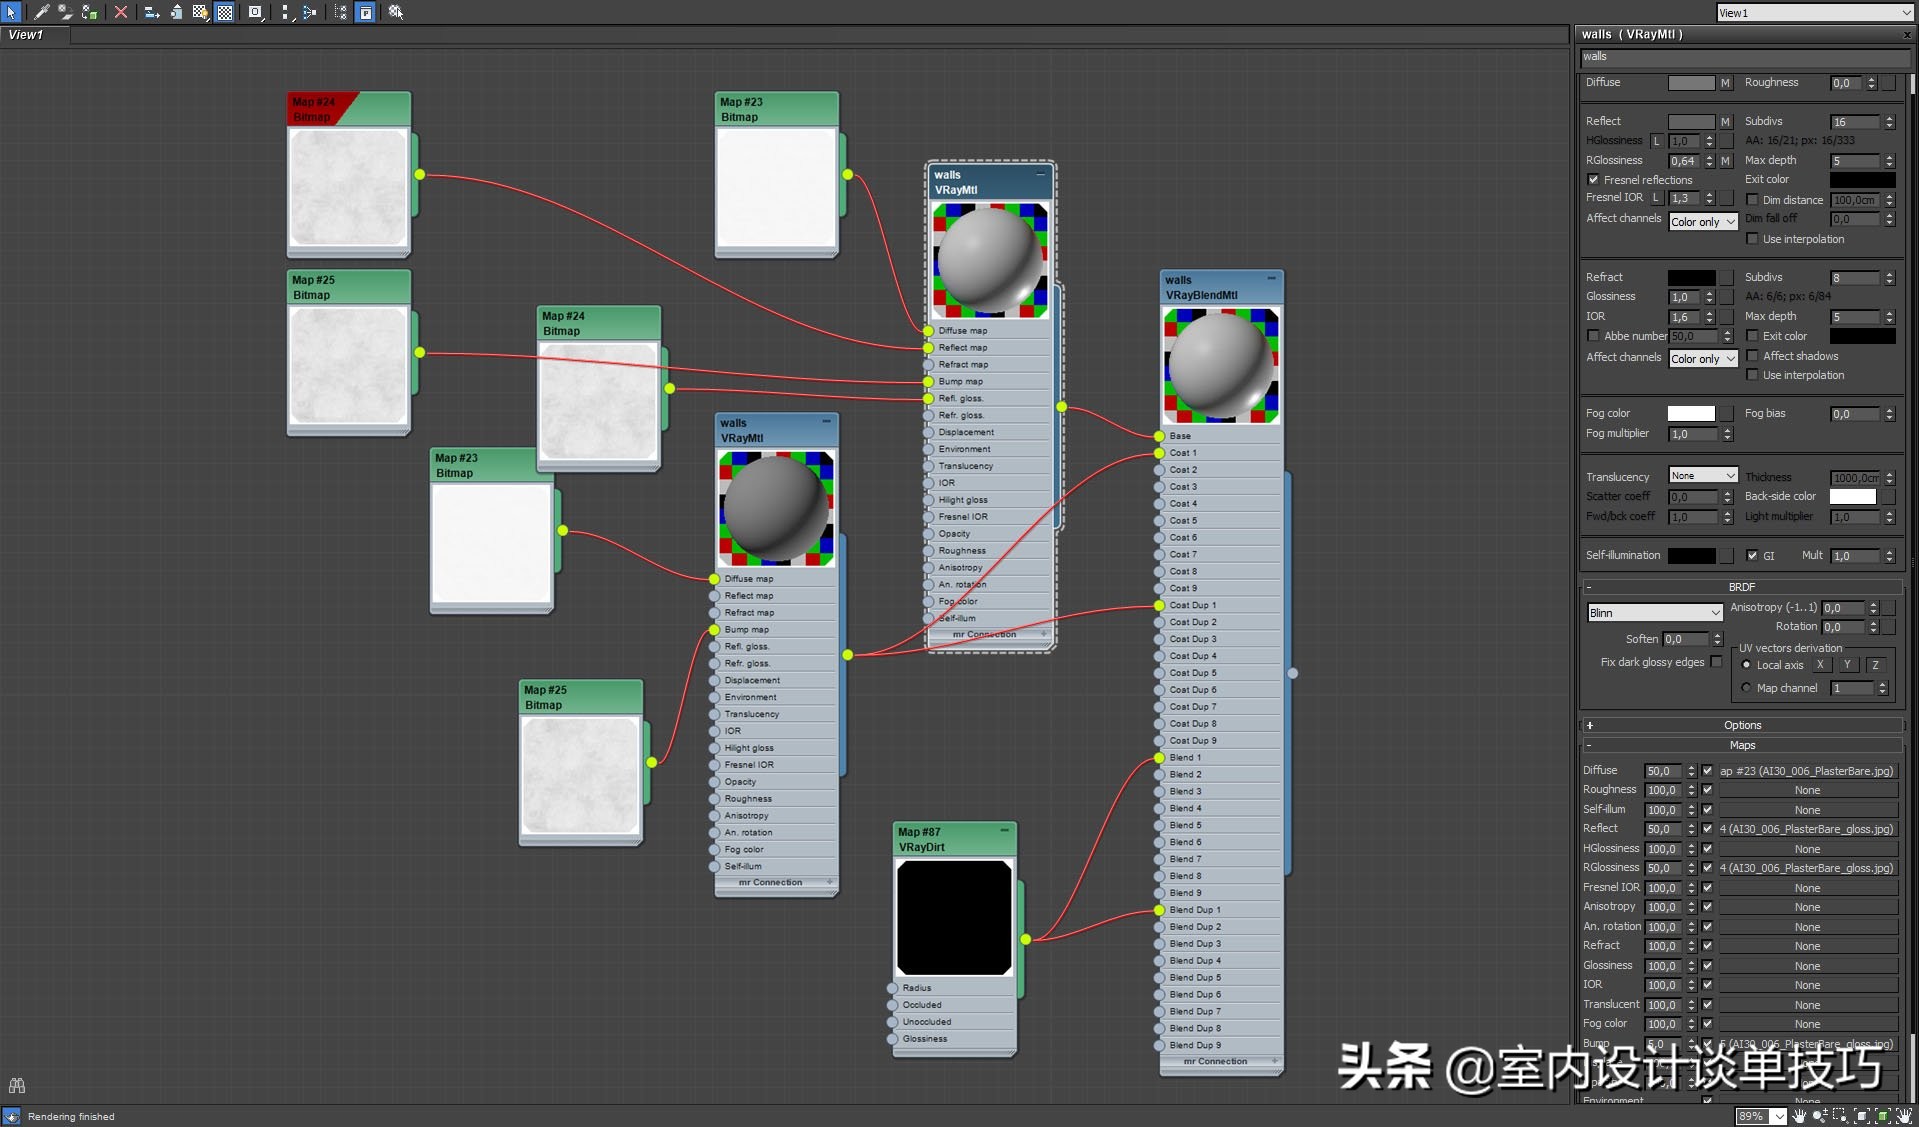1919x1127 pixels.
Task: Open the Translucency None dropdown
Action: tap(1702, 476)
